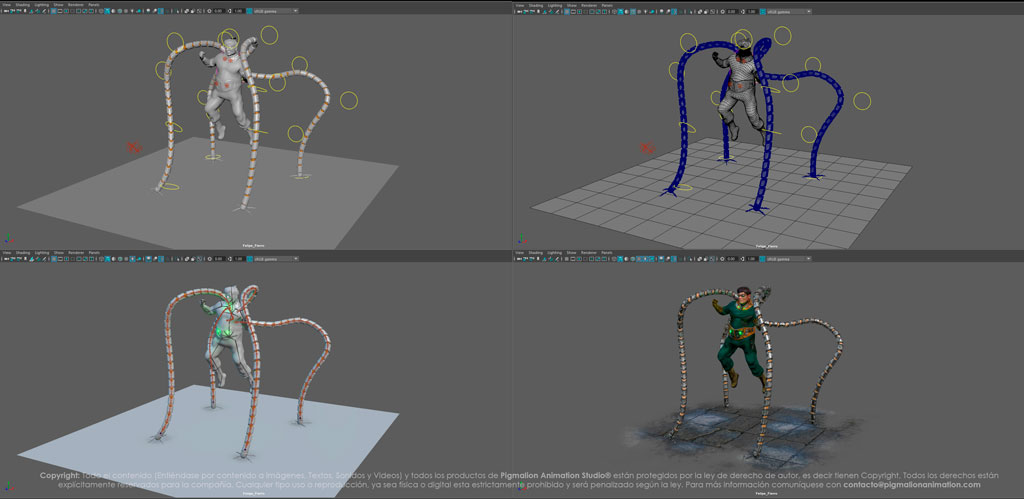1024x499 pixels.
Task: Toggle the view transform icon in textured character viewport
Action: click(x=762, y=259)
